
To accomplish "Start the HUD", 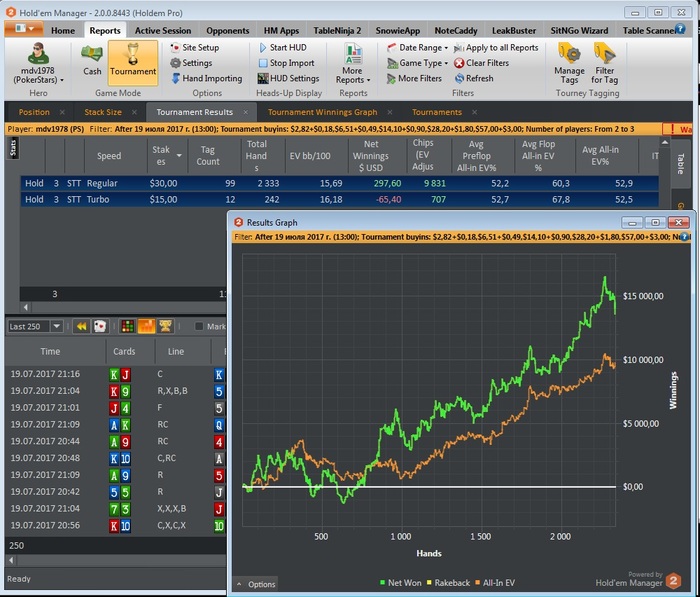I will (x=283, y=47).
